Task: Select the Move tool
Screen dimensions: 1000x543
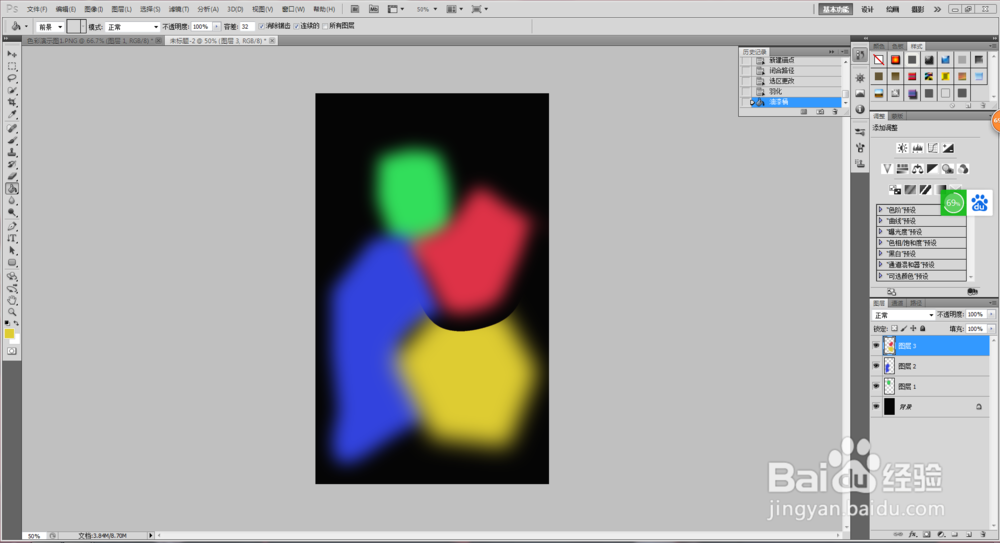Action: point(11,54)
